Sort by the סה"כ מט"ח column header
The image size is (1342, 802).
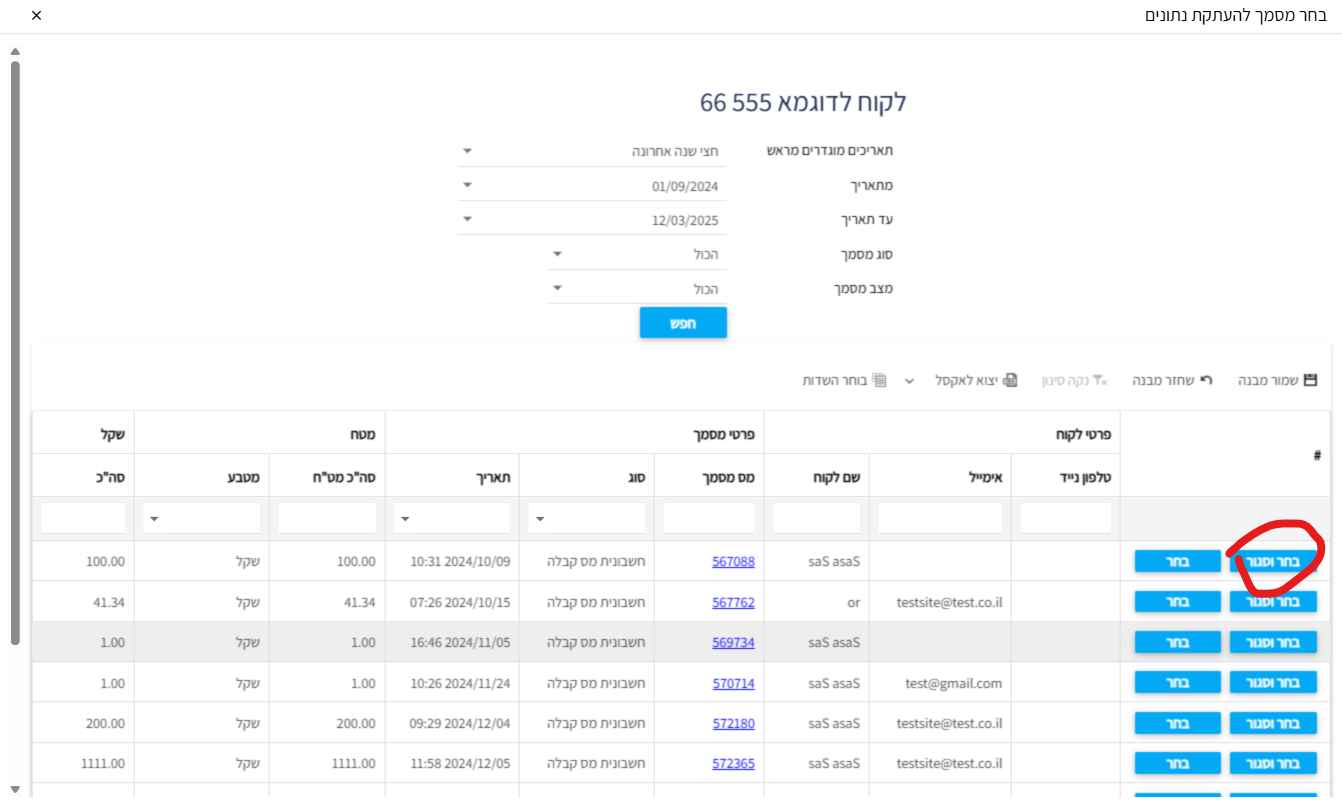[x=327, y=476]
